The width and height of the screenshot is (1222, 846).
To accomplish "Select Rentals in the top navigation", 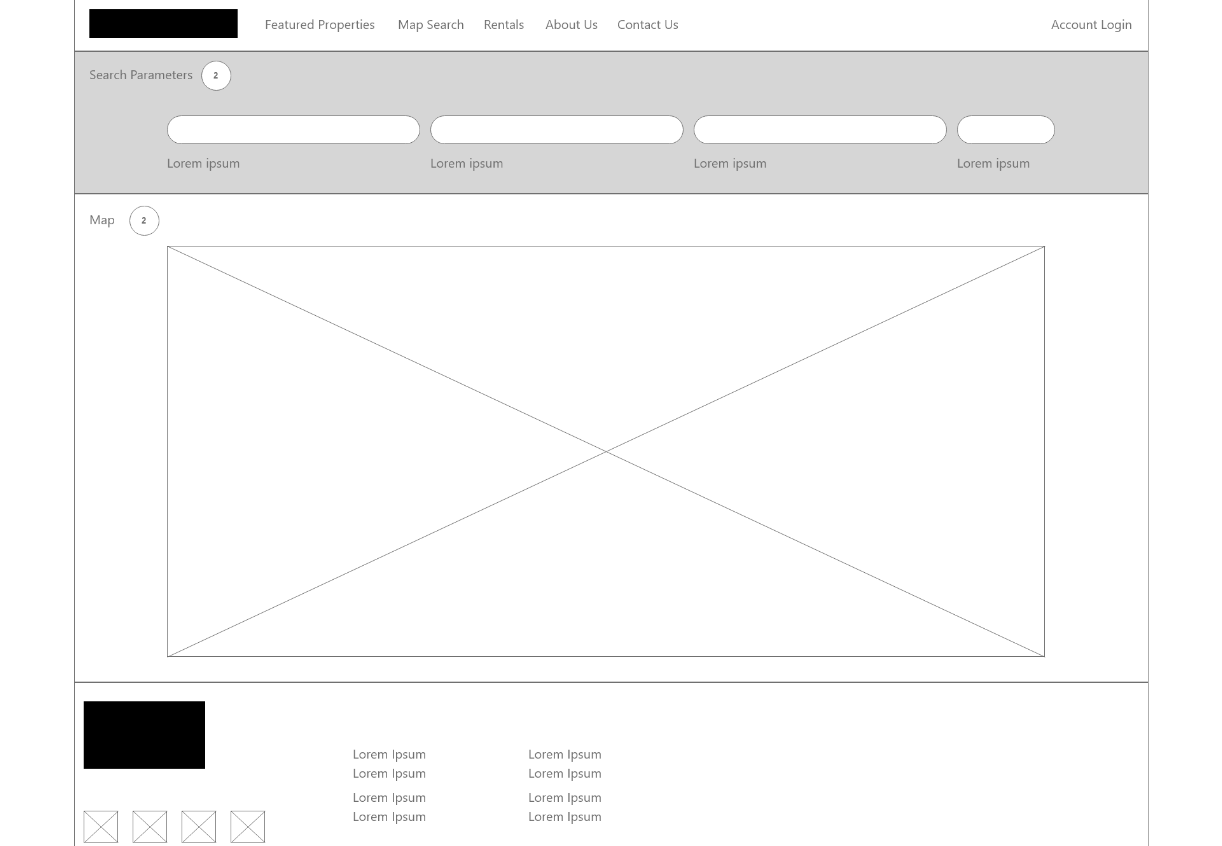I will click(503, 25).
